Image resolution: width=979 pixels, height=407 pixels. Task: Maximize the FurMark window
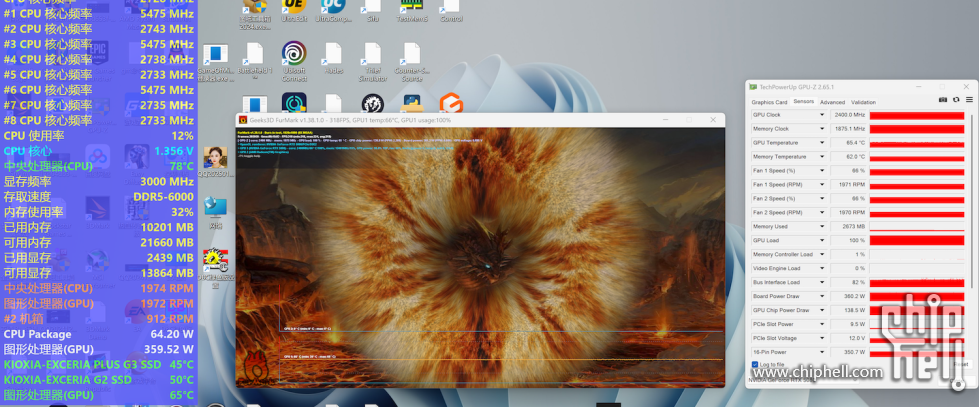click(689, 120)
